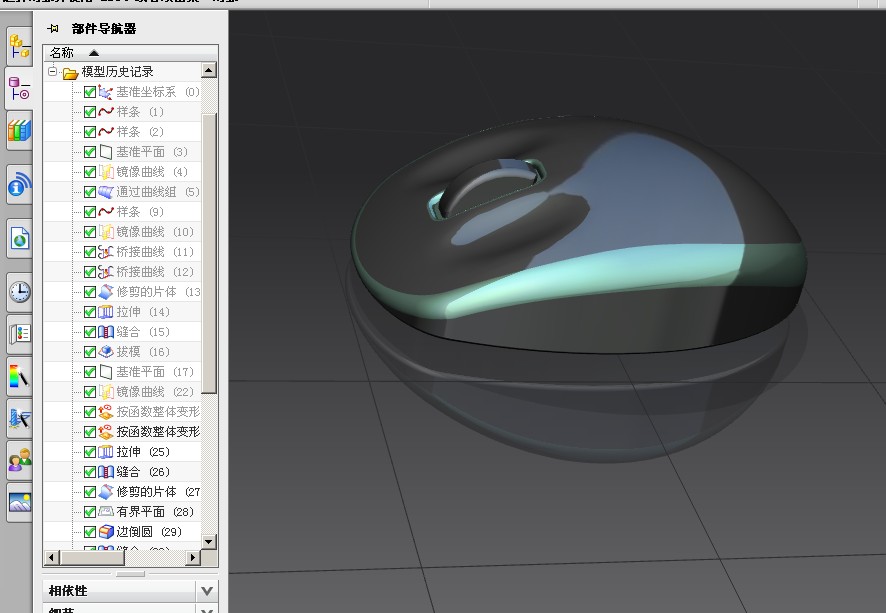
Task: Toggle the 名称 column sort arrow
Action: 94,53
